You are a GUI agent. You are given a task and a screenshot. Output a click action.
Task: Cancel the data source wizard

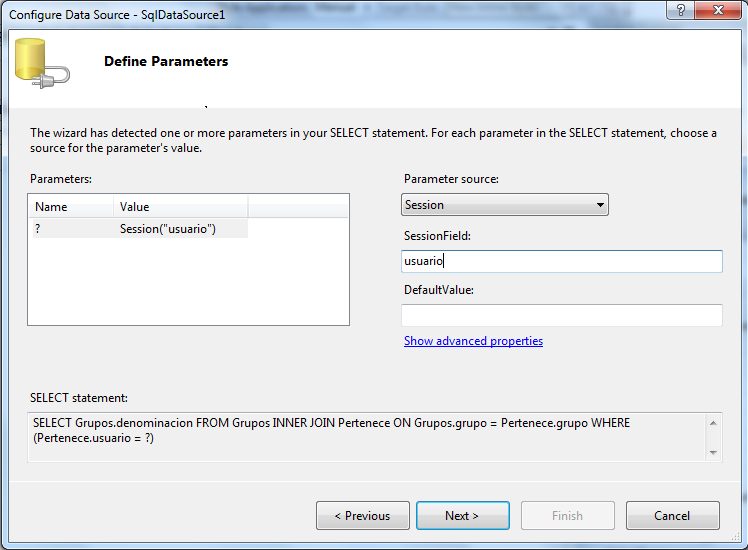click(673, 516)
